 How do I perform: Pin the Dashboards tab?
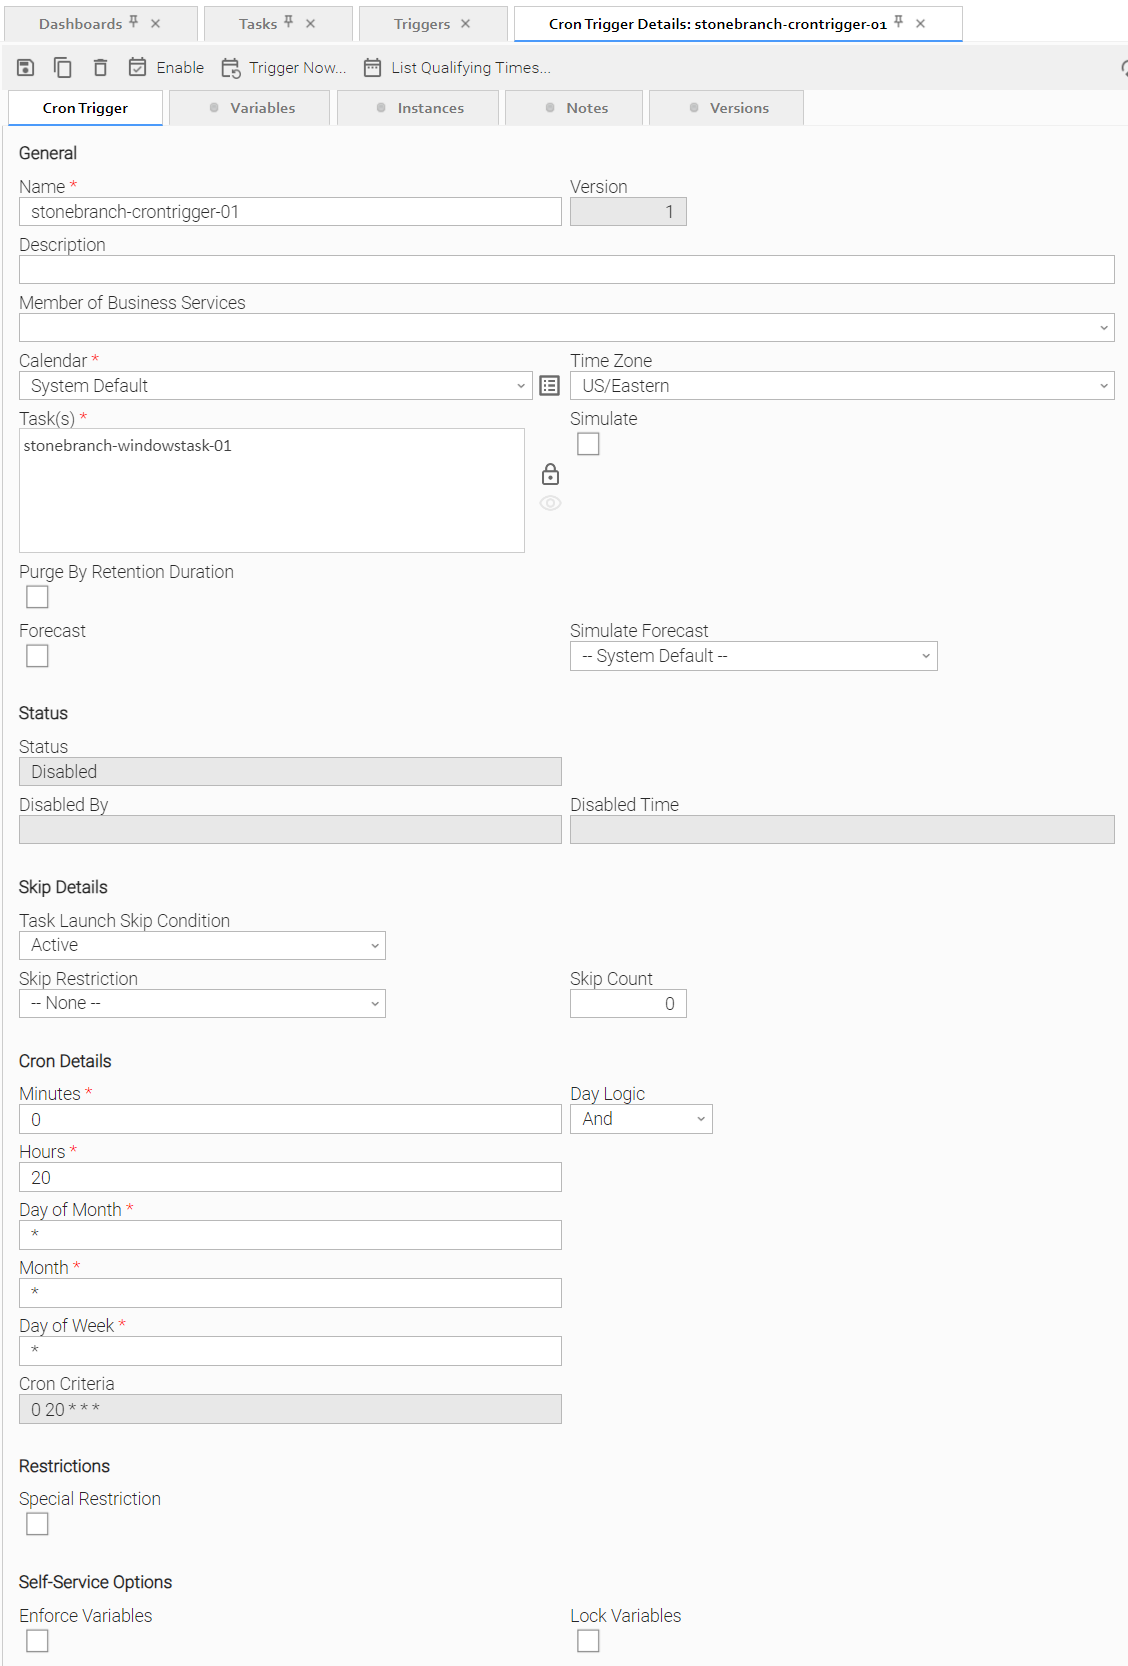tap(134, 22)
